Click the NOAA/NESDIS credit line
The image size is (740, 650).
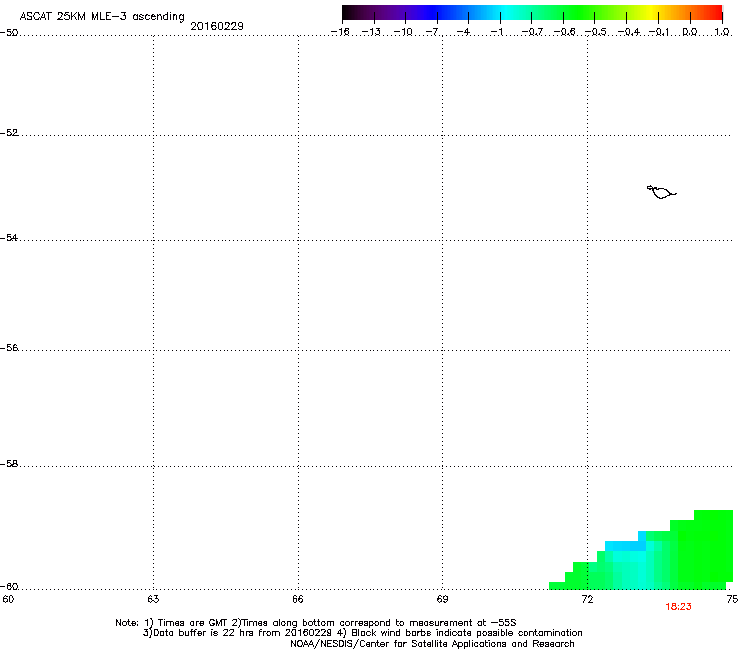tap(432, 644)
